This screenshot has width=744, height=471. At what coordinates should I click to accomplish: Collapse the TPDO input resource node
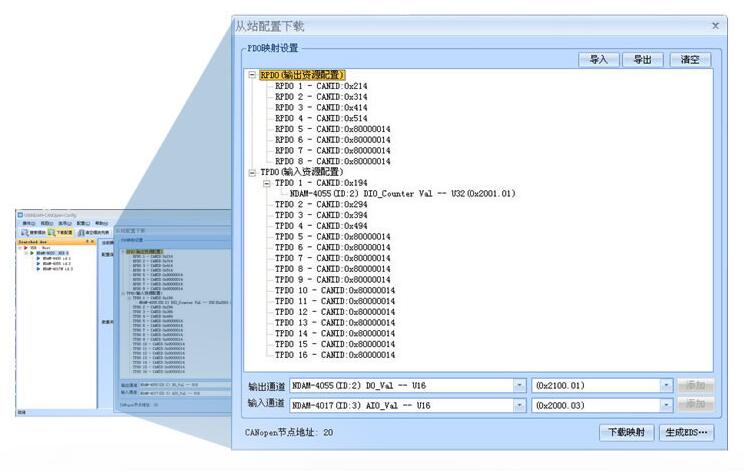252,172
